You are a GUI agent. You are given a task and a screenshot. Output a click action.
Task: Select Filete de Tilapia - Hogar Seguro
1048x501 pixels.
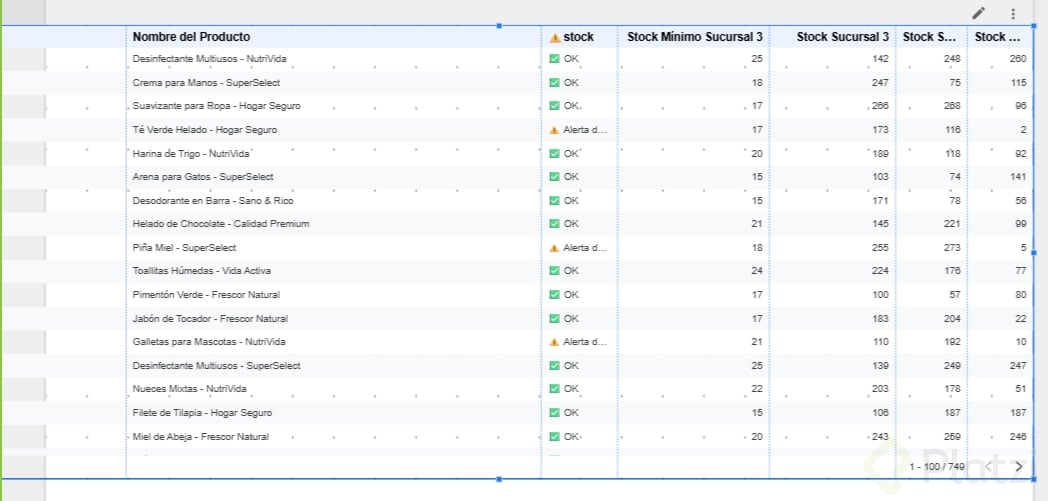tap(202, 413)
